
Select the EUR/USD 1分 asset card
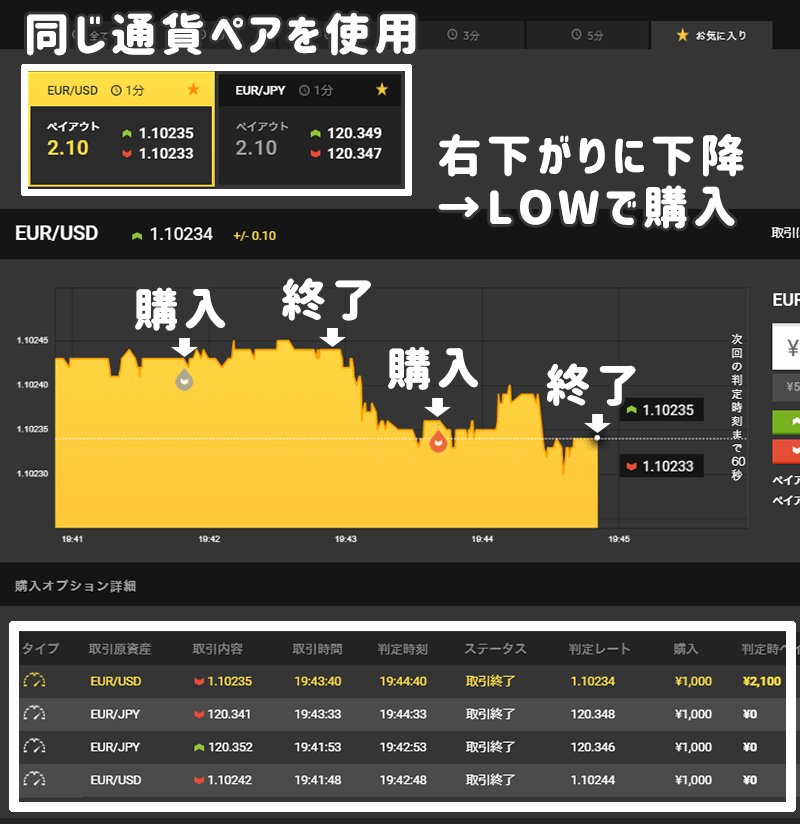click(121, 129)
